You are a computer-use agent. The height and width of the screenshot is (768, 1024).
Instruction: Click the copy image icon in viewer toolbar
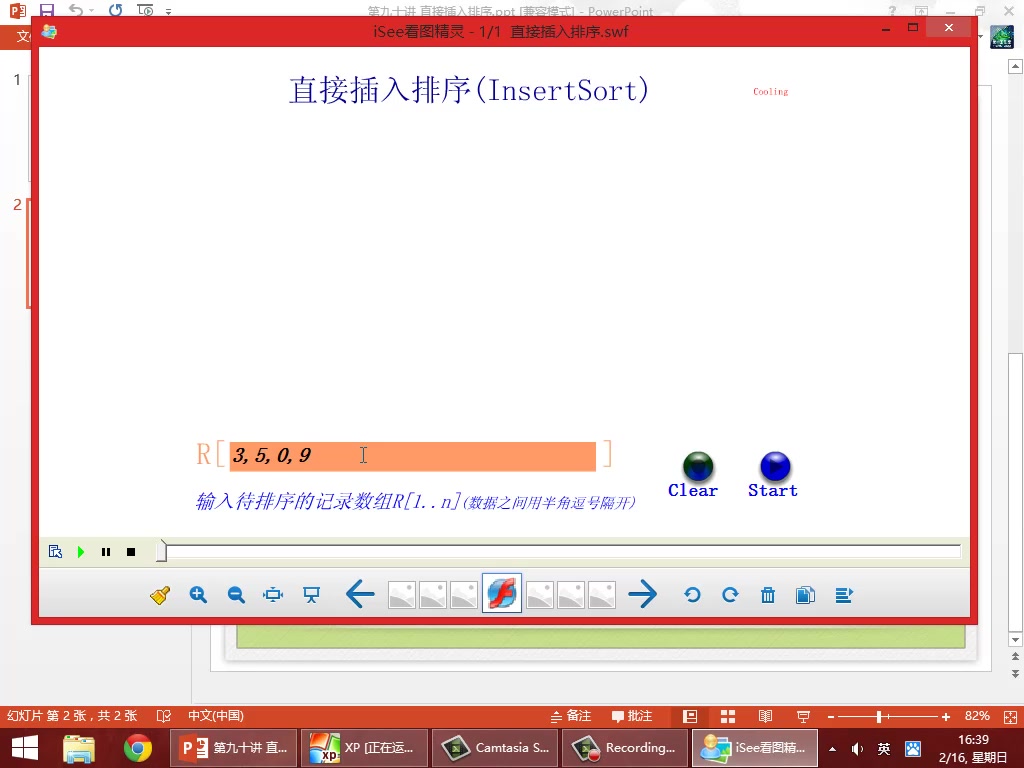click(x=805, y=594)
